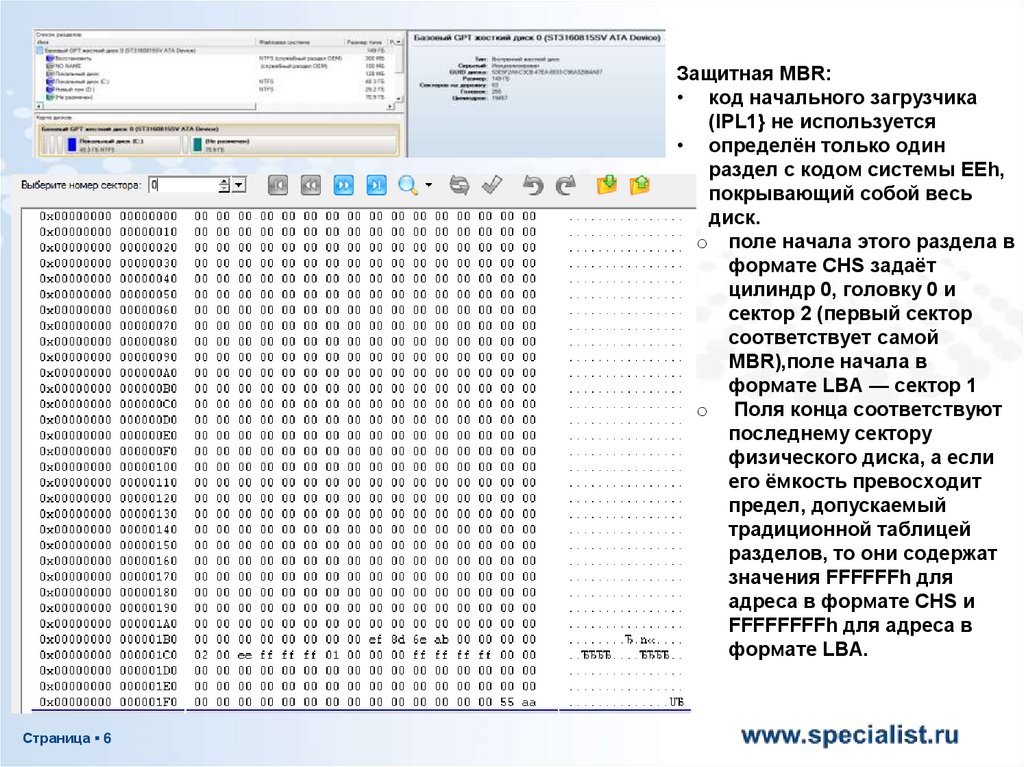Click the refresh arrows icon in the sector toolbar
The width and height of the screenshot is (1024, 767).
459,186
